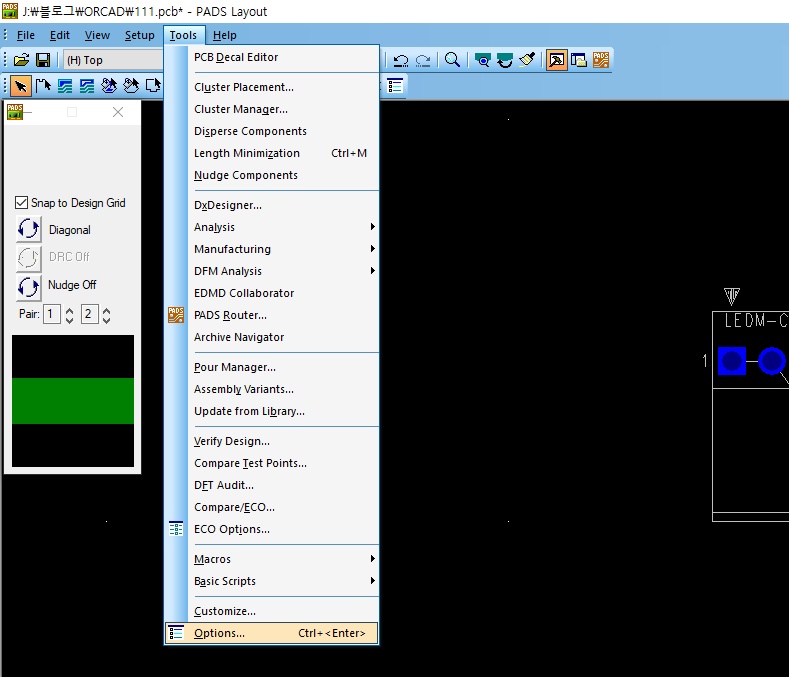
Task: Click the first layered routing icon
Action: coord(65,86)
